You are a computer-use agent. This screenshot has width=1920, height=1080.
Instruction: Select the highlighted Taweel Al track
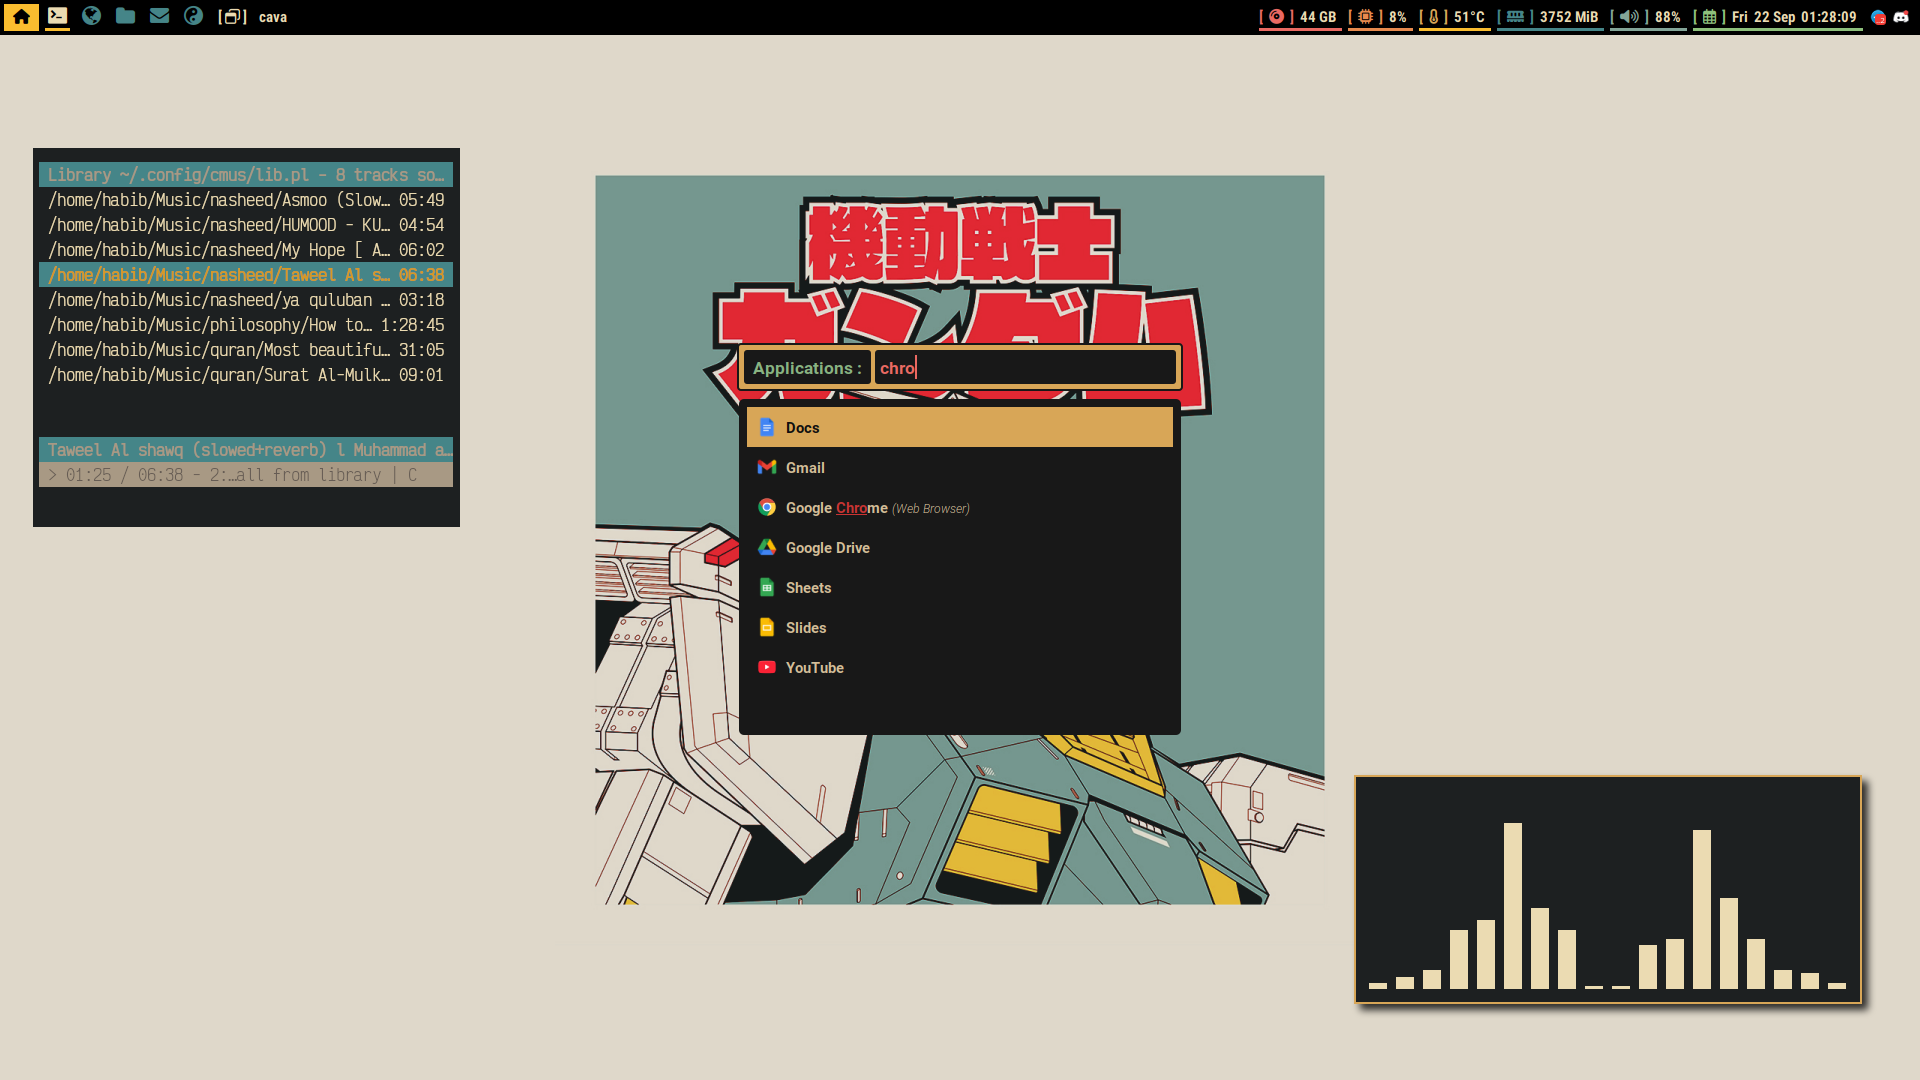click(x=246, y=275)
